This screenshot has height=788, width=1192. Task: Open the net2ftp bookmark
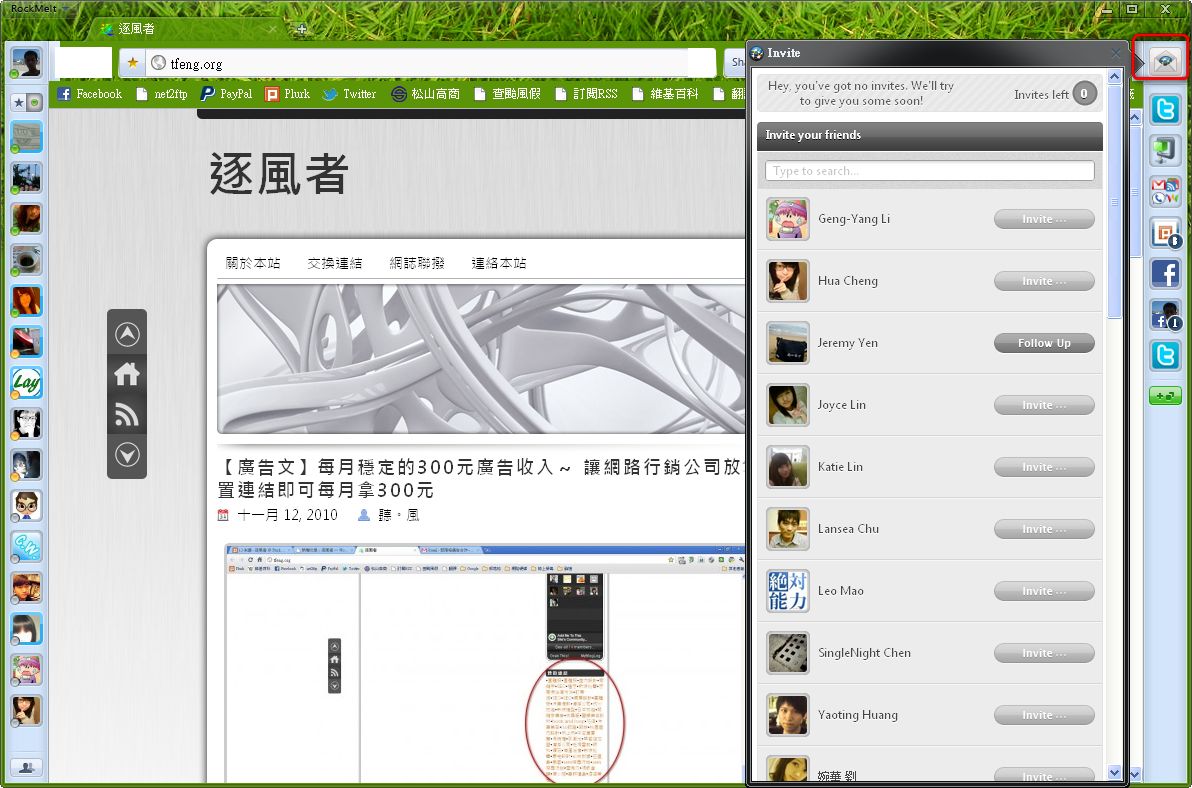click(x=161, y=93)
